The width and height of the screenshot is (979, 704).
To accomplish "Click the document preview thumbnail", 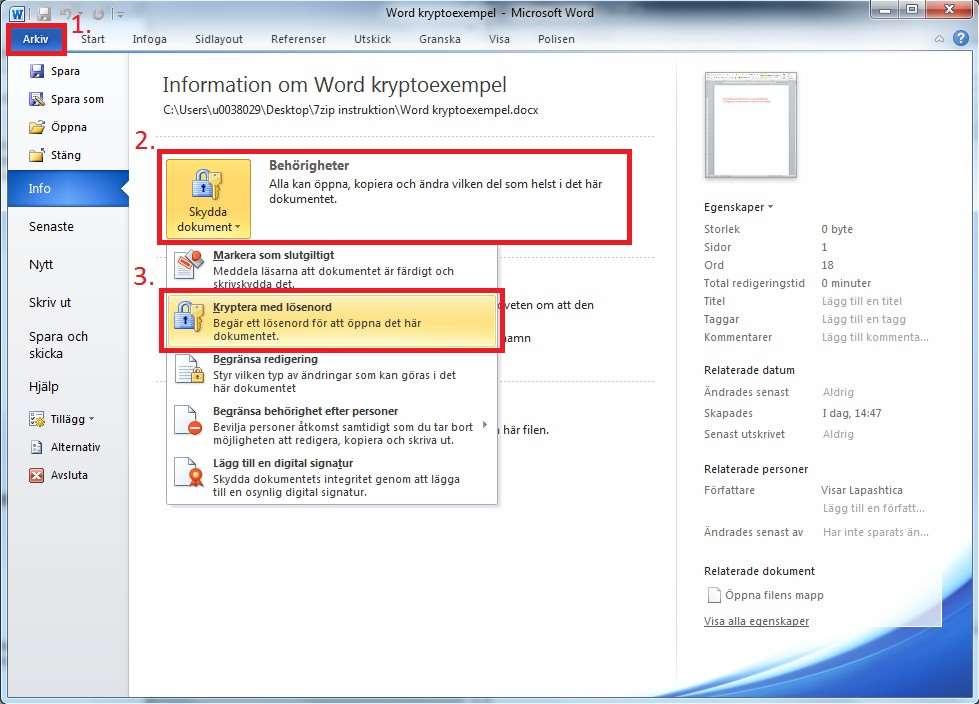I will pyautogui.click(x=750, y=125).
